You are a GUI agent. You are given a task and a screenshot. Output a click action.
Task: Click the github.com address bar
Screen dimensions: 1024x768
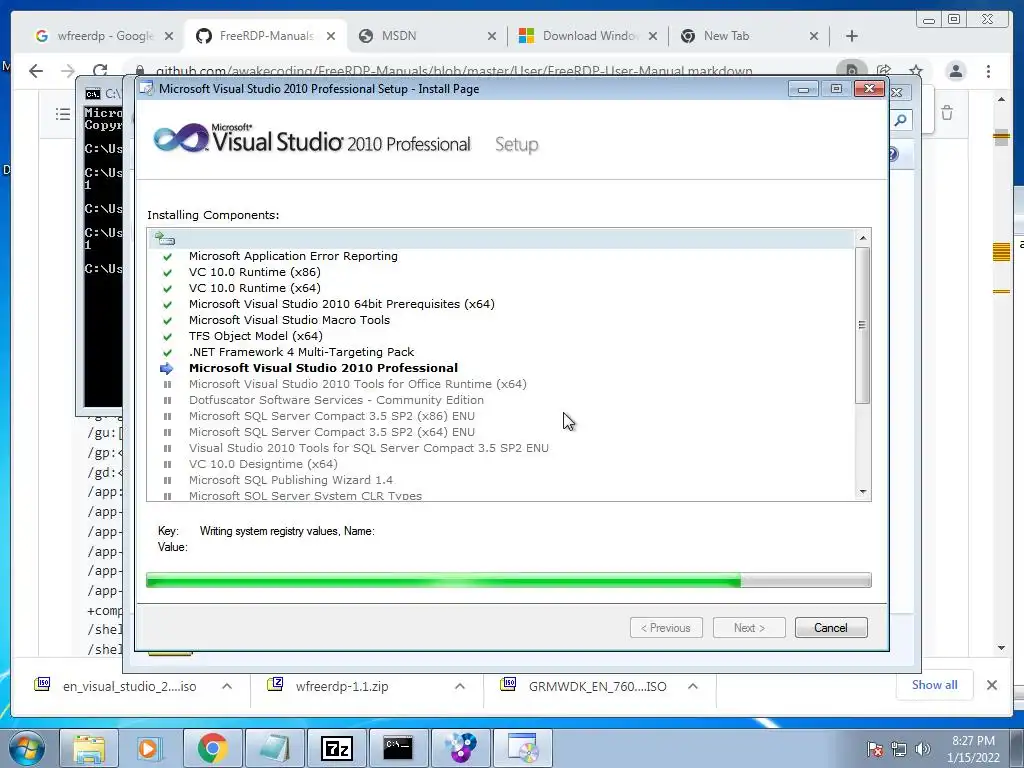pyautogui.click(x=454, y=71)
